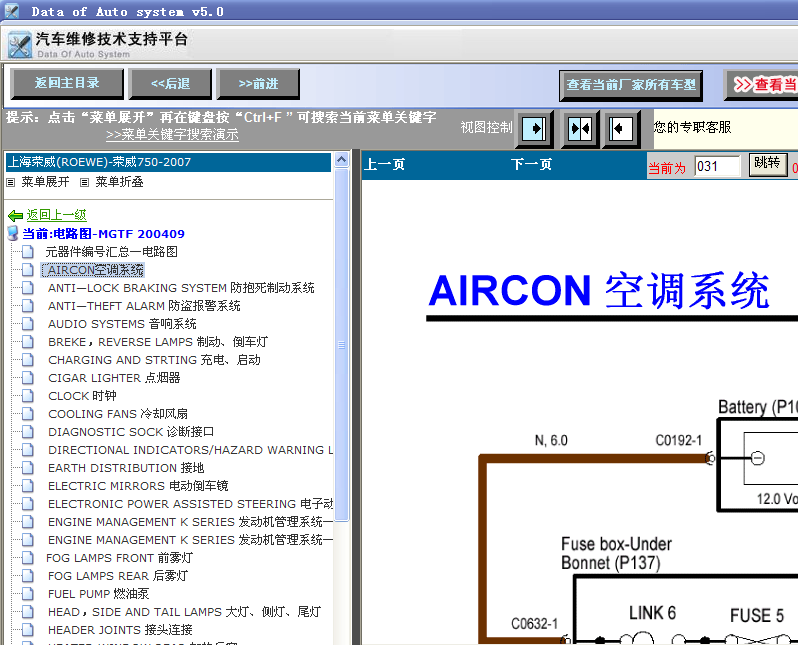Open HEADER JOINTS 接头连接
Viewport: 798px width, 645px height.
click(120, 630)
